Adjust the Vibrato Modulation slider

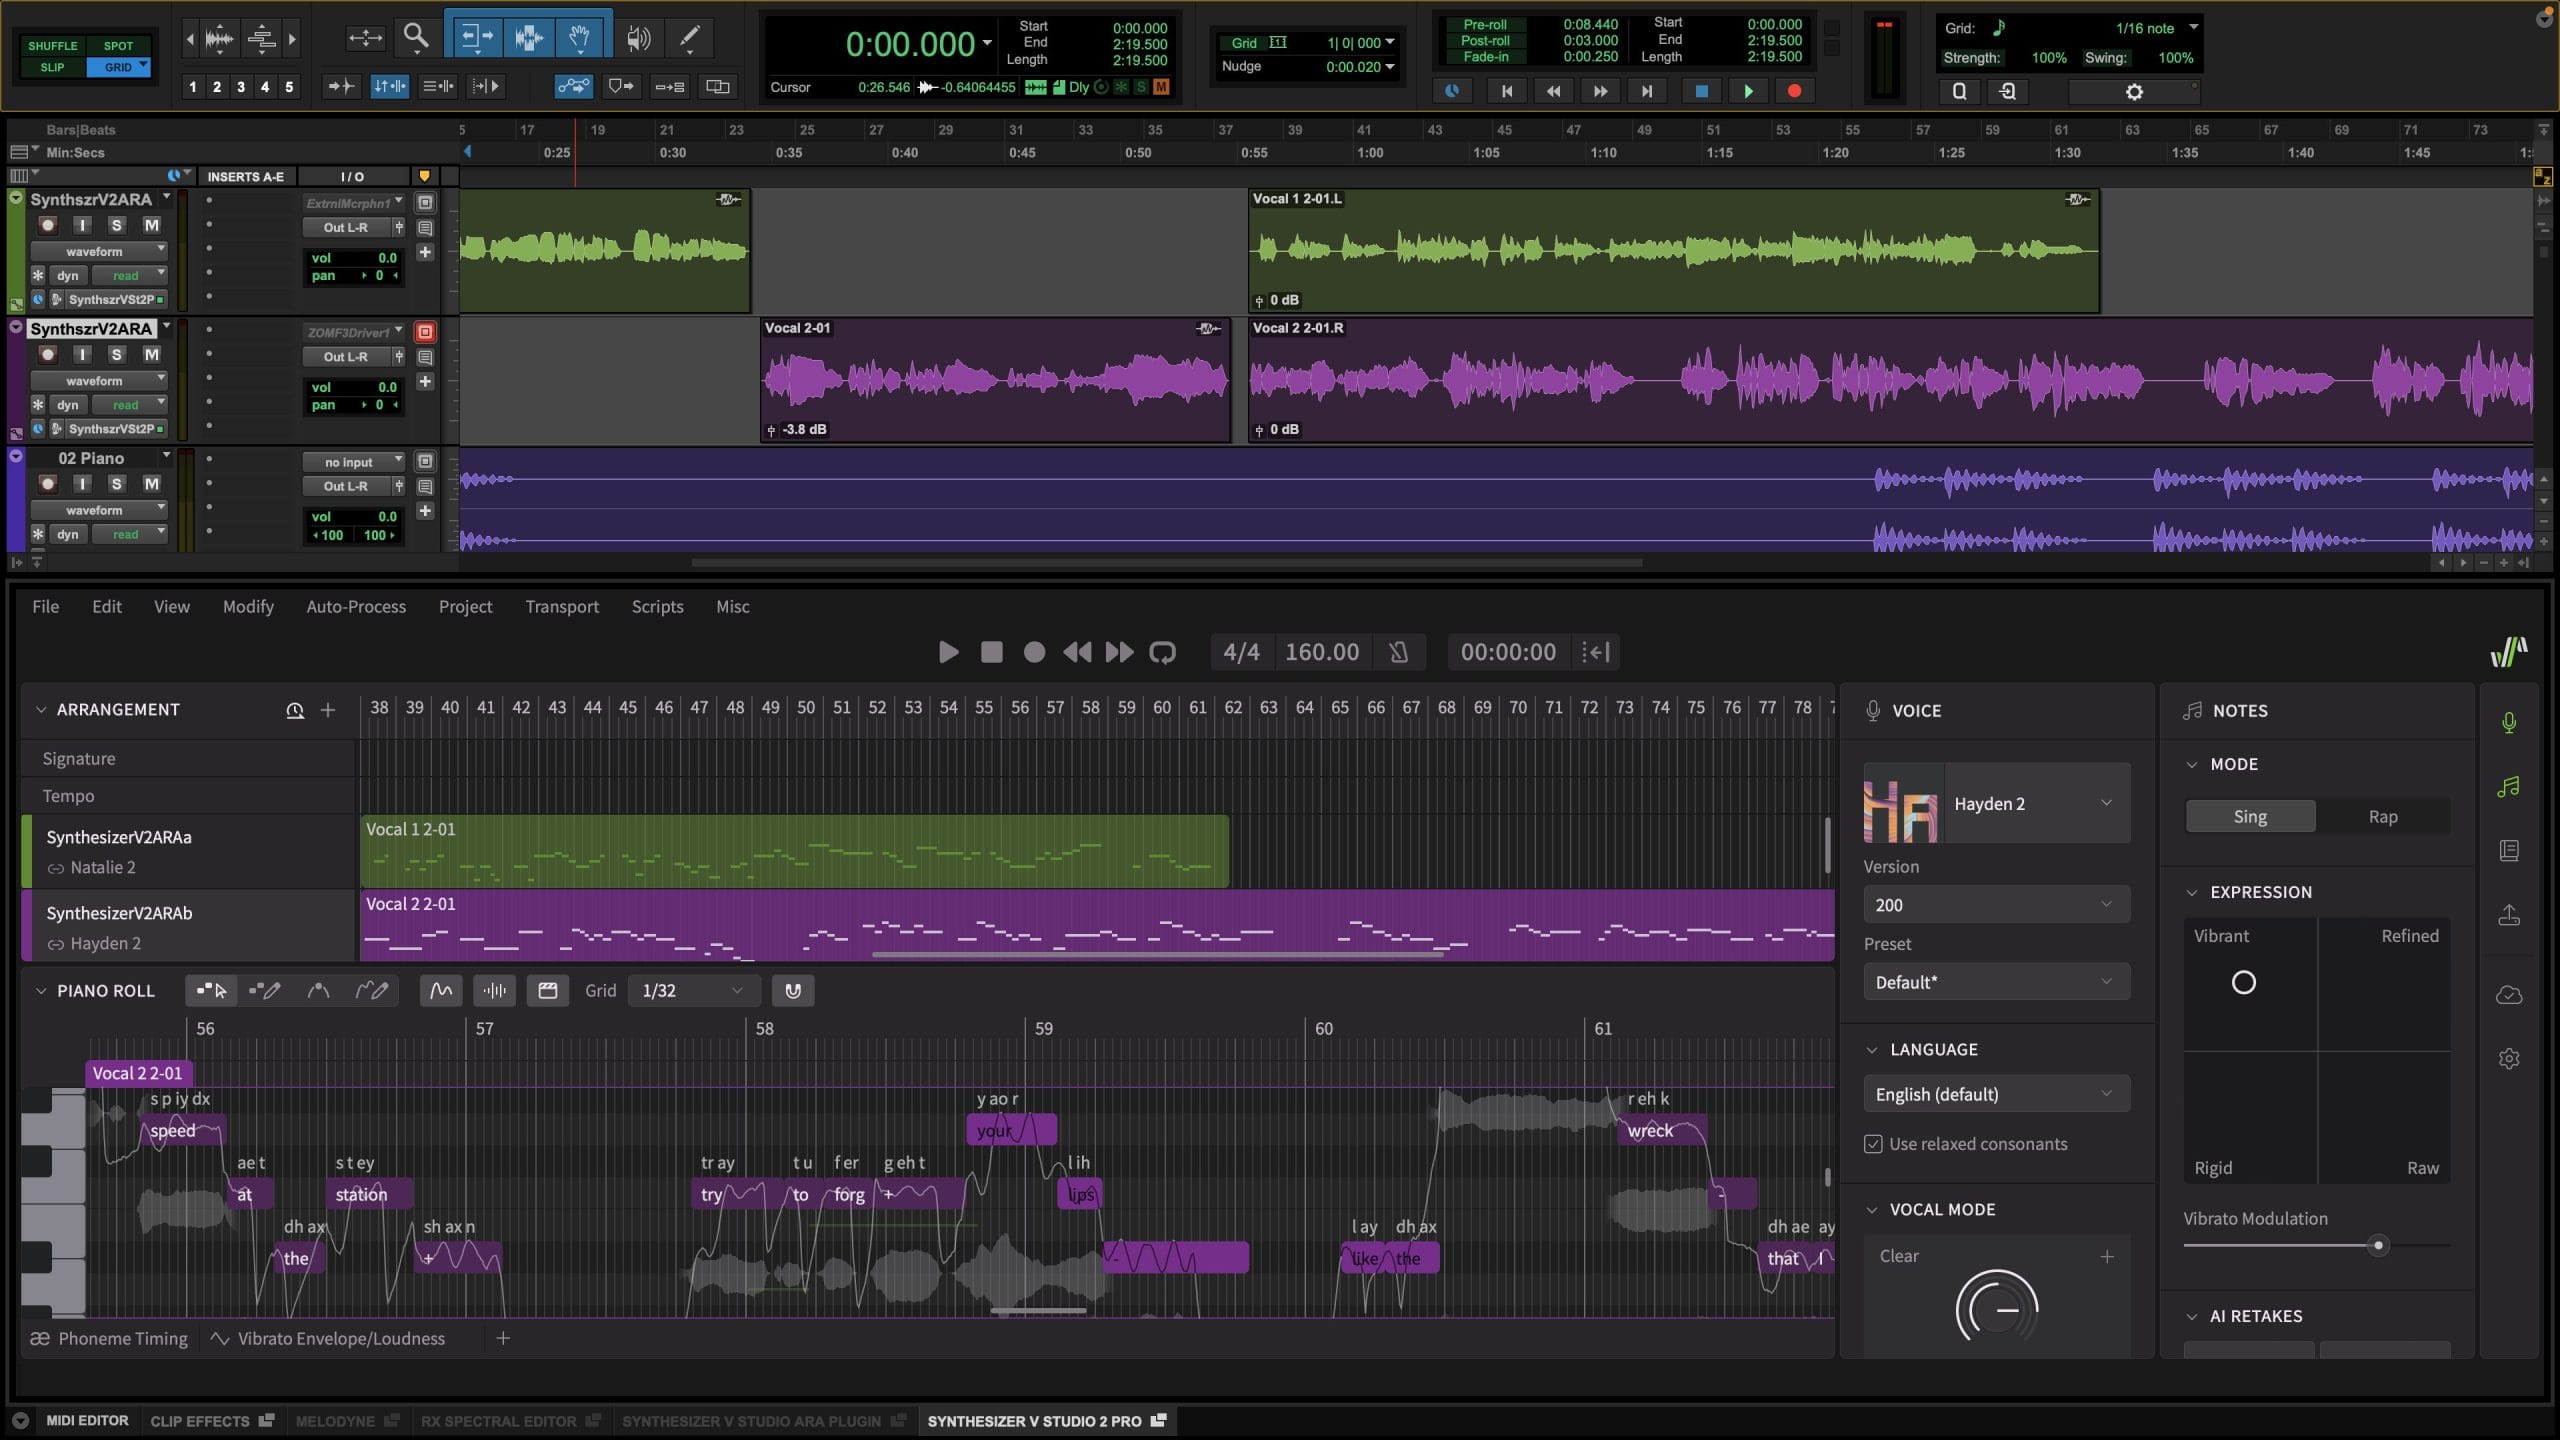point(2378,1244)
